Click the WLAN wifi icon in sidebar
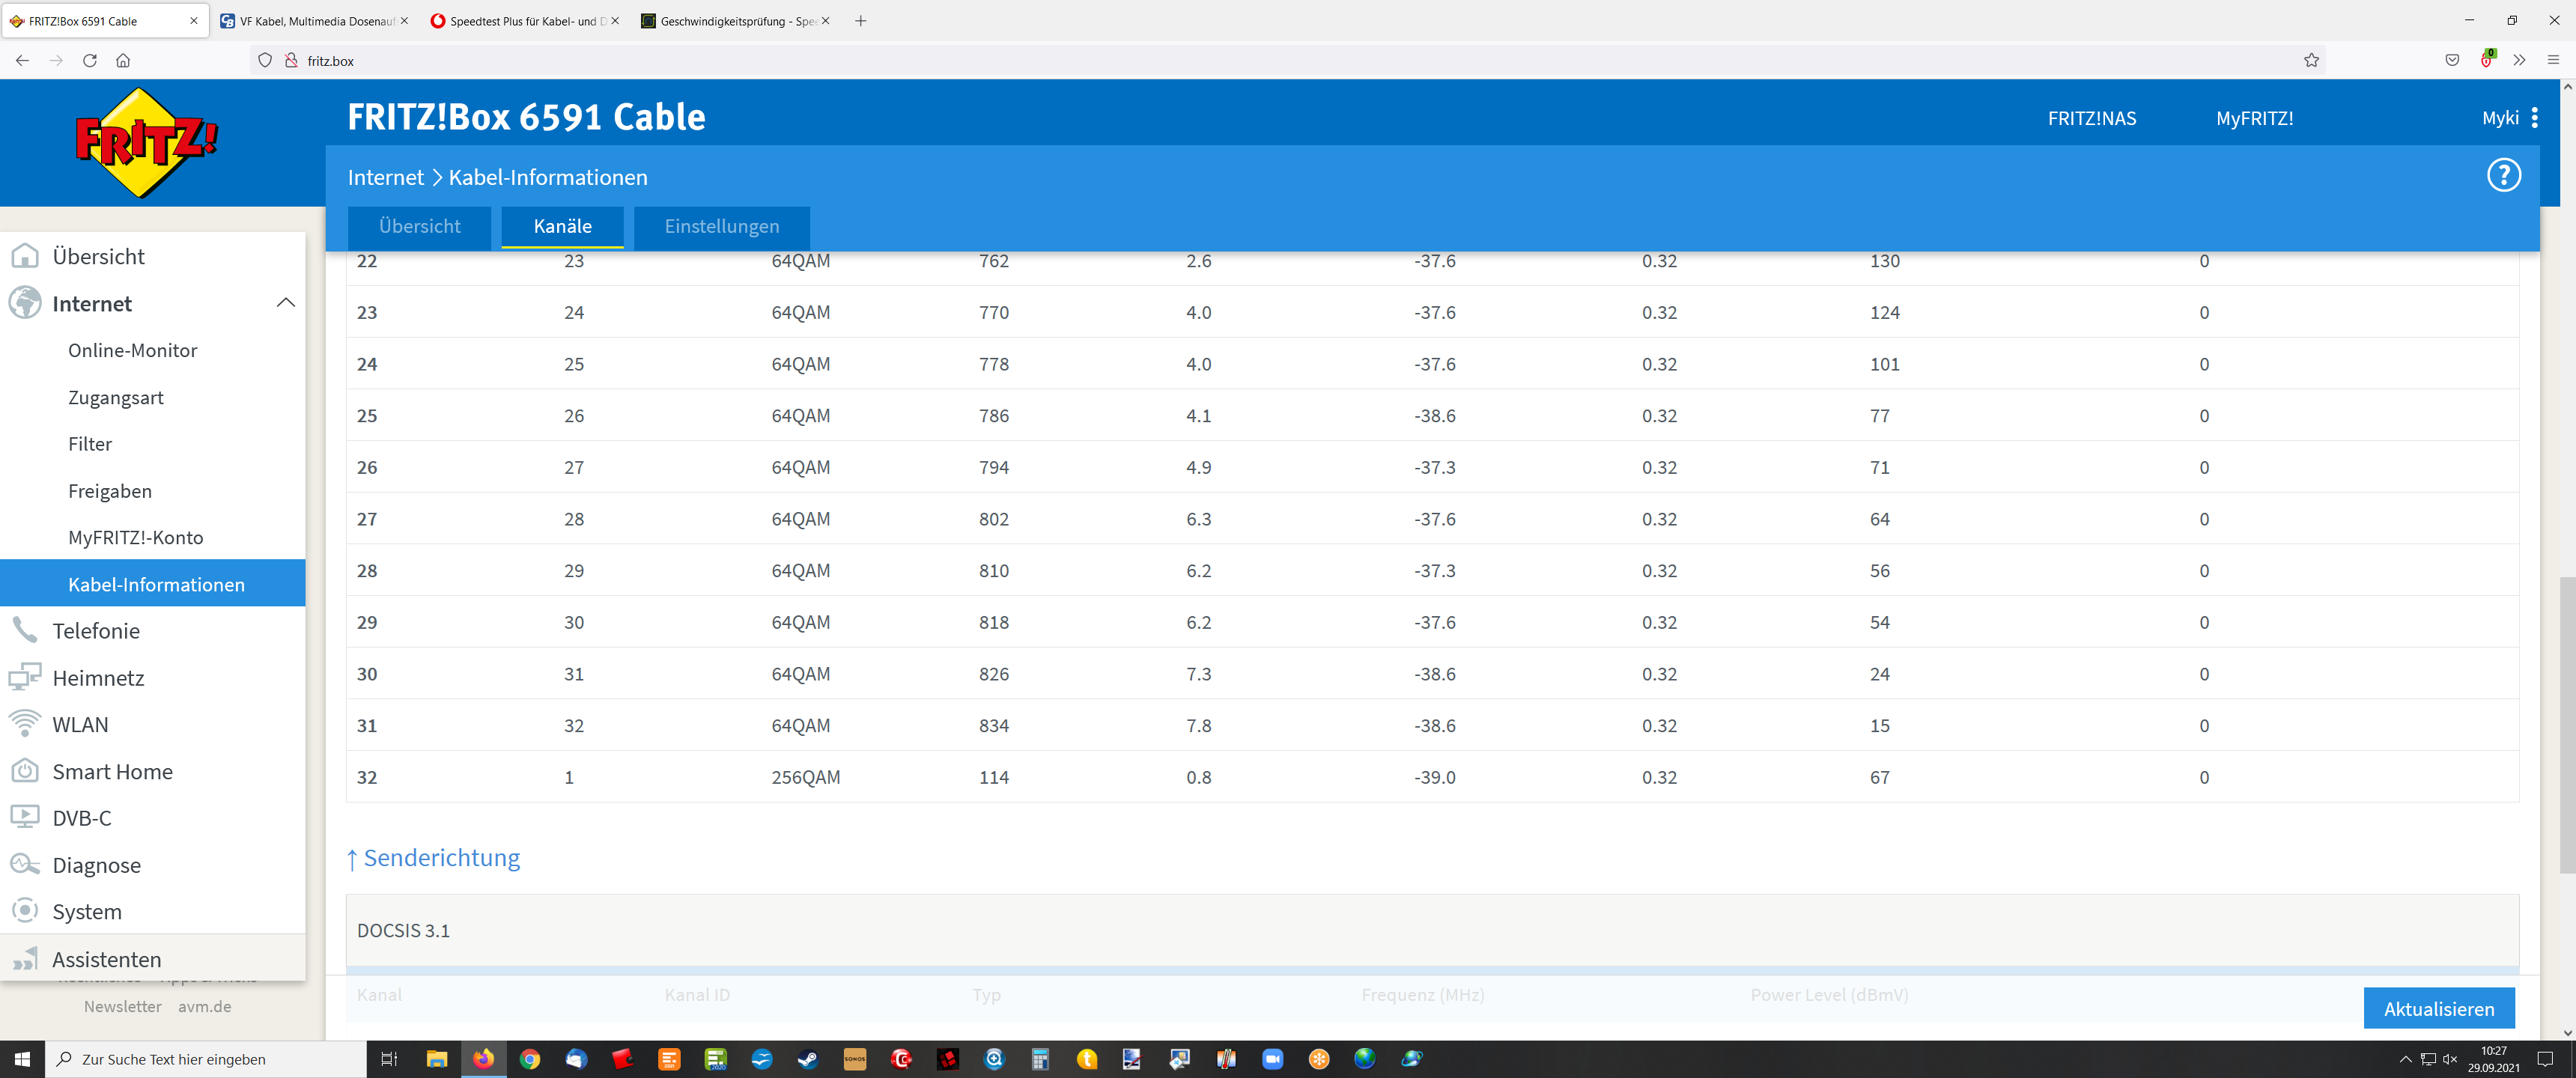 coord(24,724)
